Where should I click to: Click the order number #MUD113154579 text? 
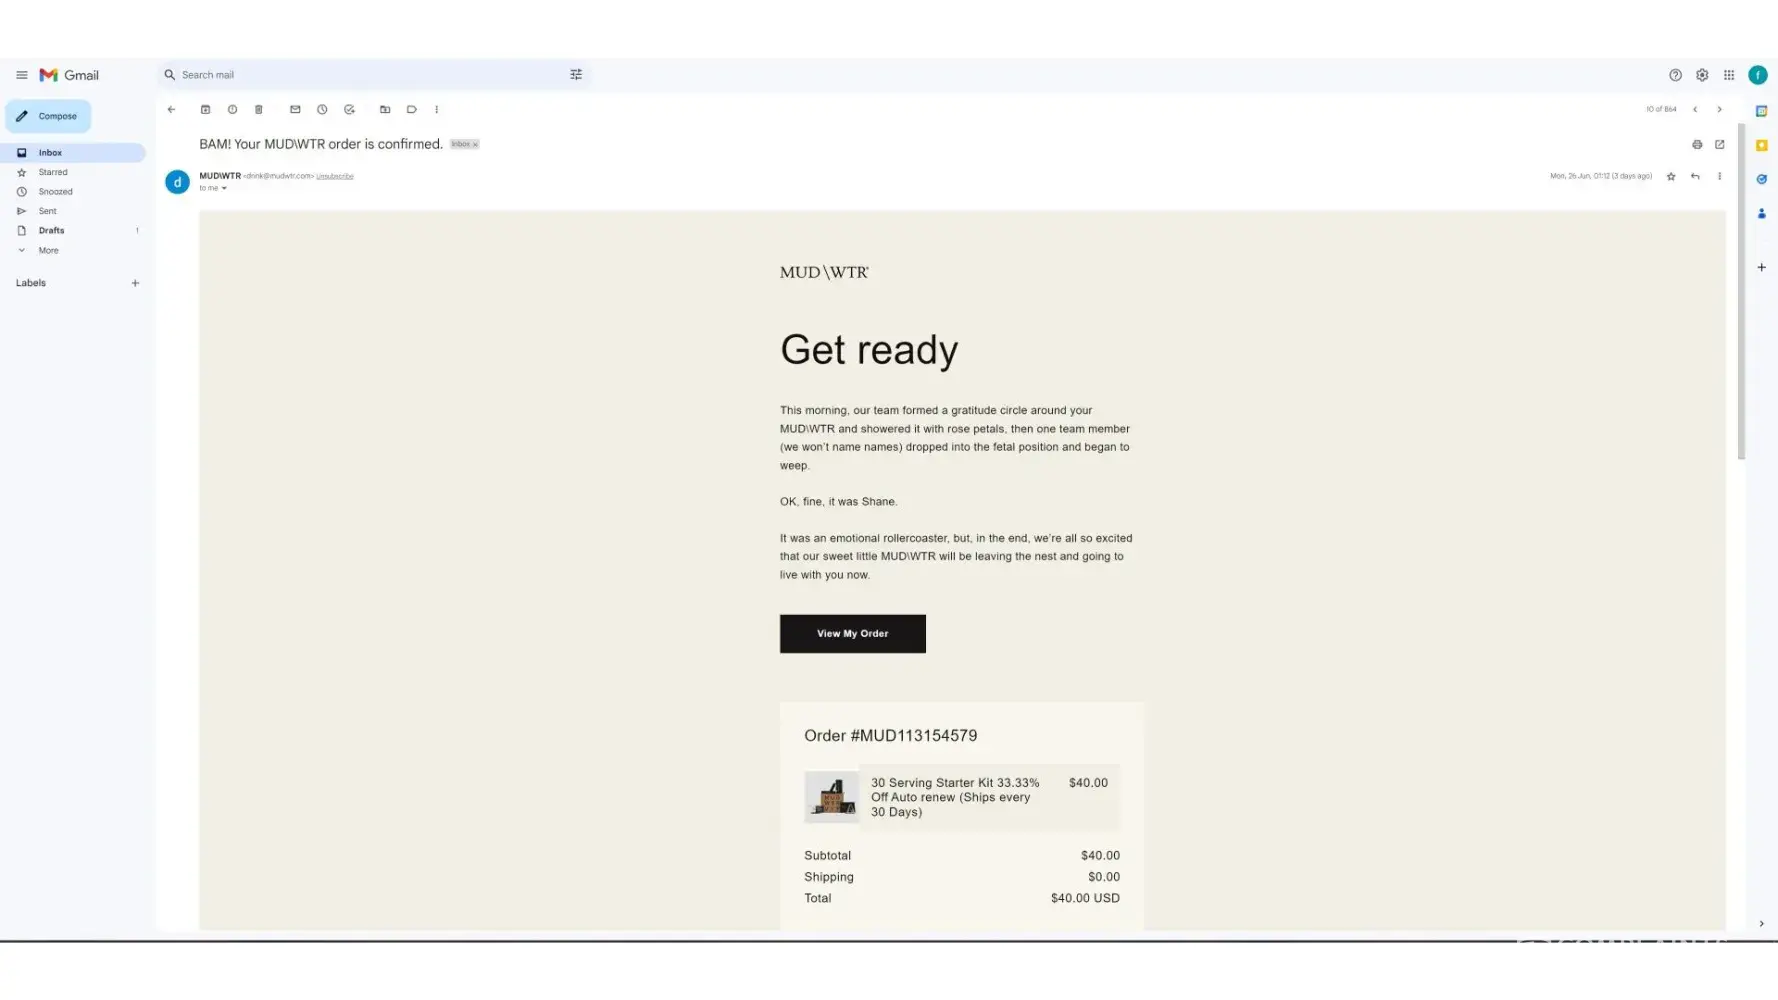pyautogui.click(x=914, y=736)
